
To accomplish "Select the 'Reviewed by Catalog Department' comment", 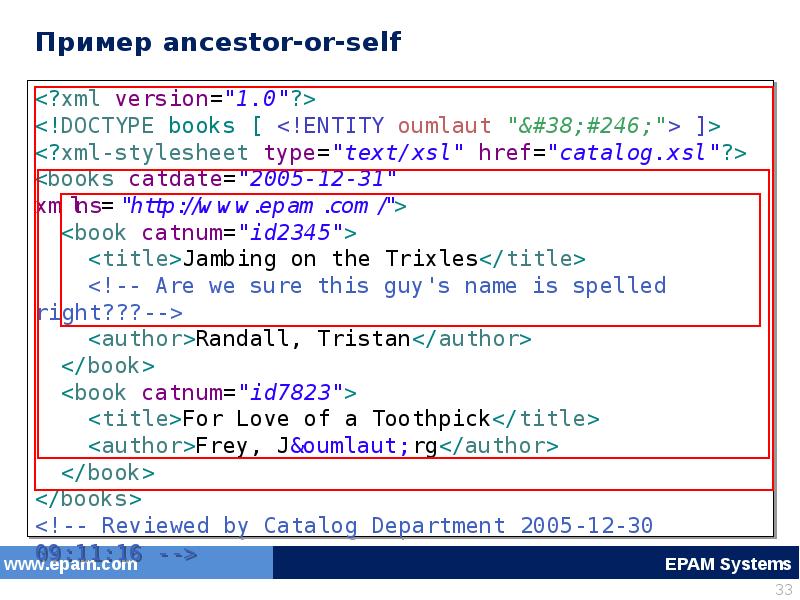I will click(350, 525).
